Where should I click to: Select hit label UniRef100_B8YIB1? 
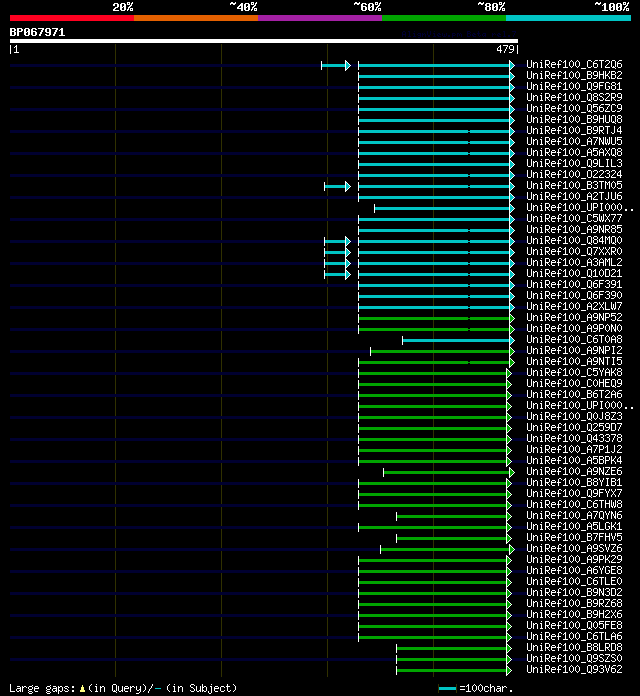(574, 482)
